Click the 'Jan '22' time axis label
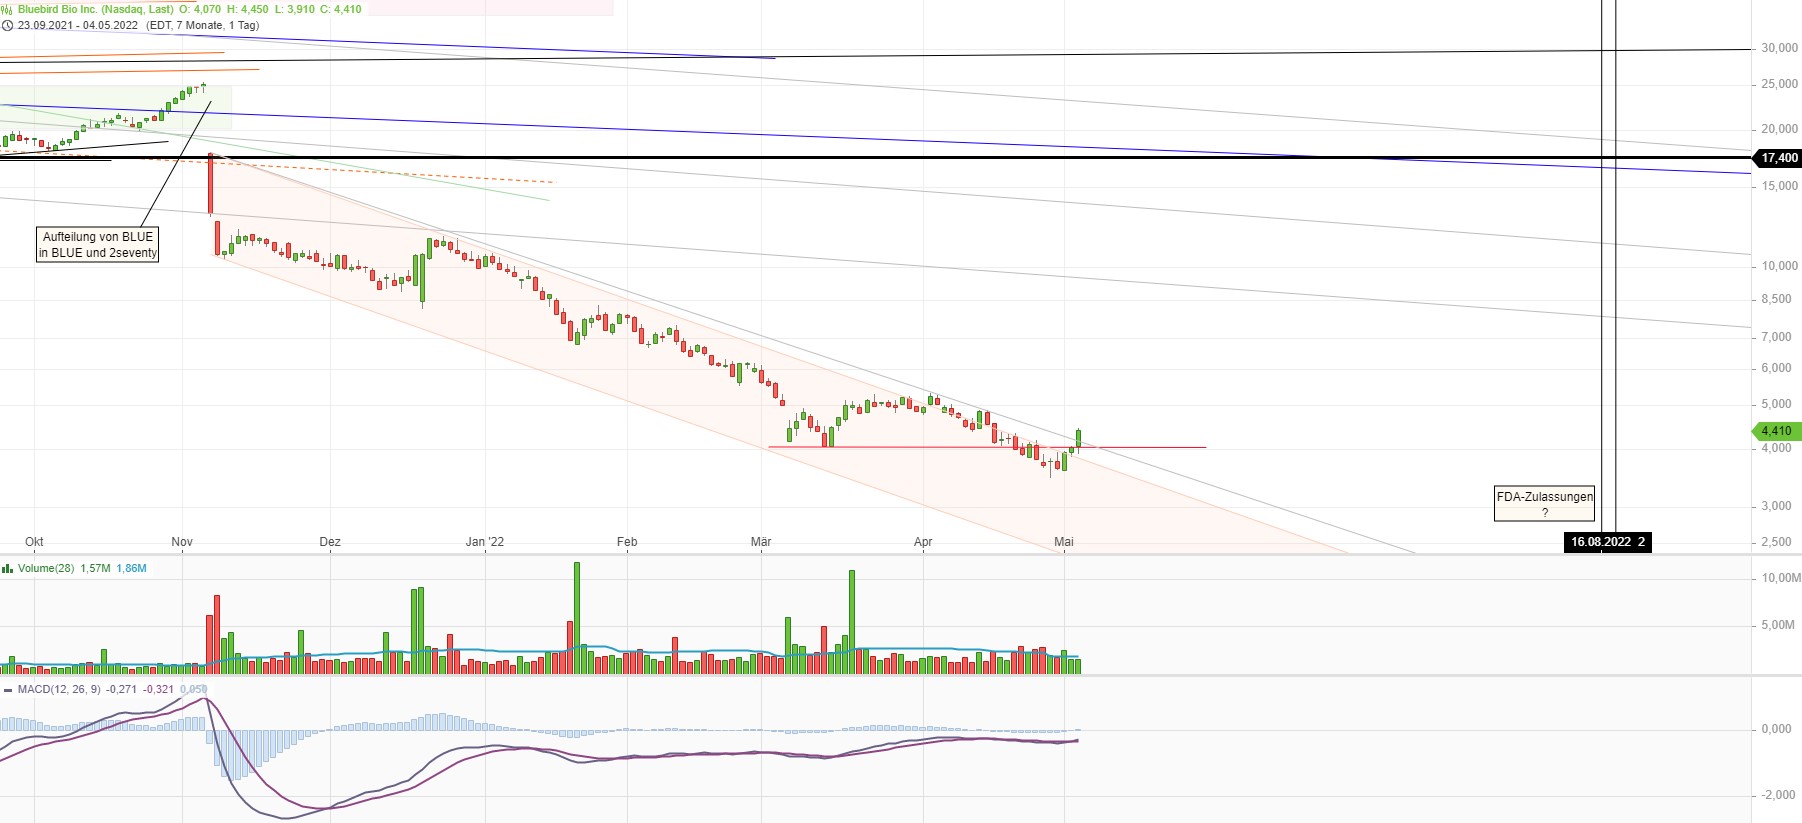 (485, 542)
